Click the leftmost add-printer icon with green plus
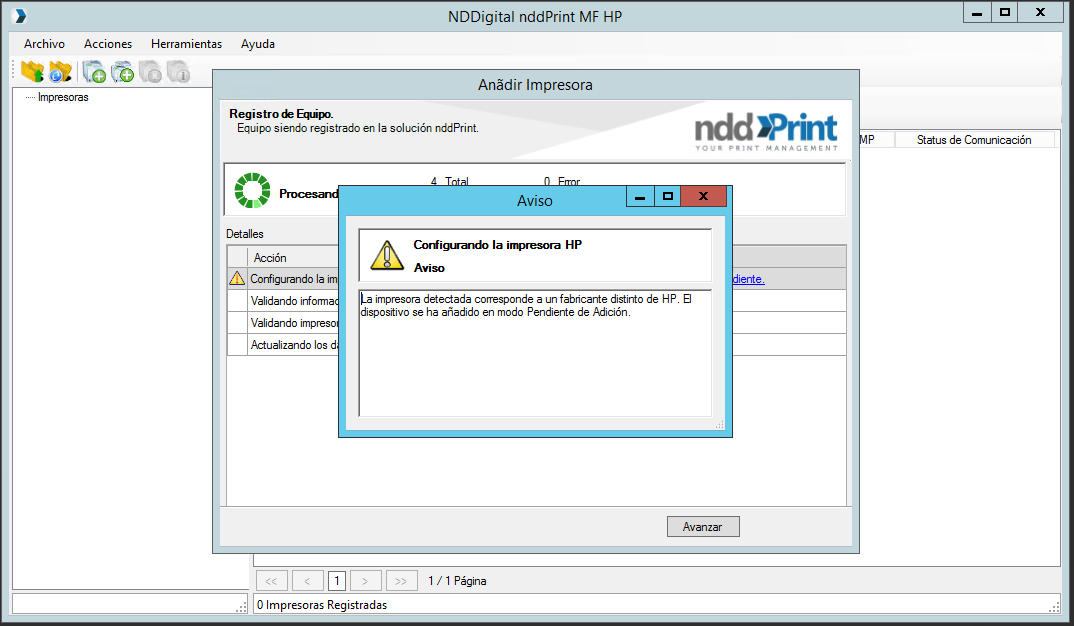Viewport: 1074px width, 626px height. pos(95,72)
